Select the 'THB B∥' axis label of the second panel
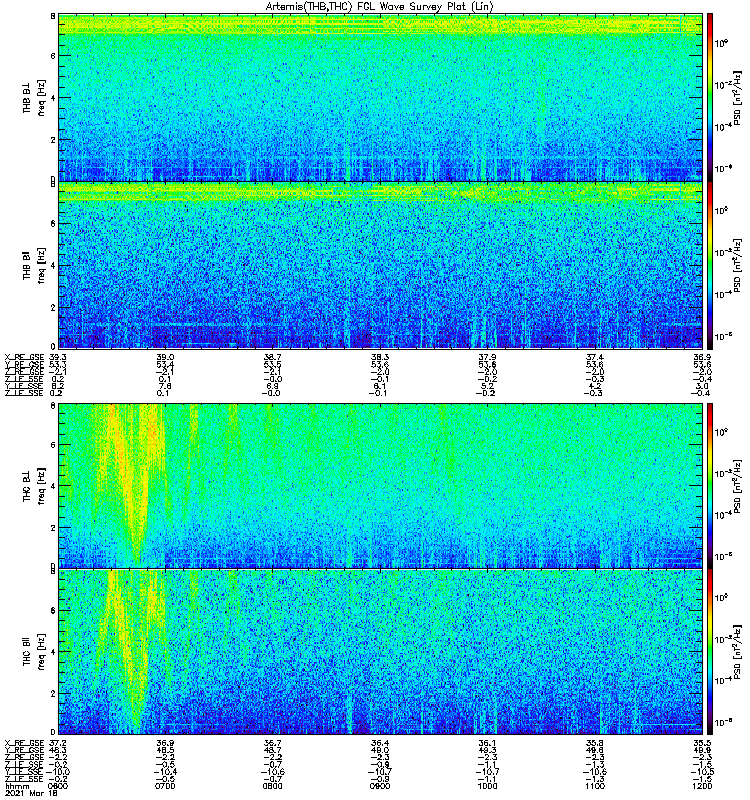Image resolution: width=750 pixels, height=800 pixels. [x=27, y=265]
